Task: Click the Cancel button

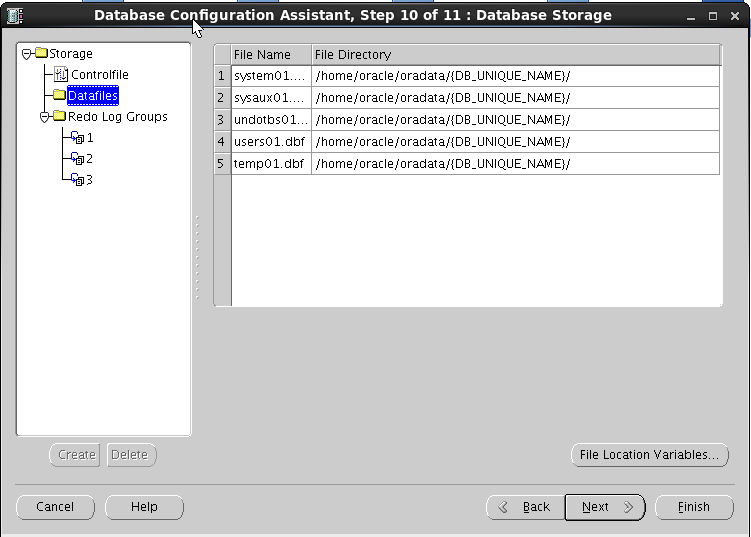Action: (x=55, y=507)
